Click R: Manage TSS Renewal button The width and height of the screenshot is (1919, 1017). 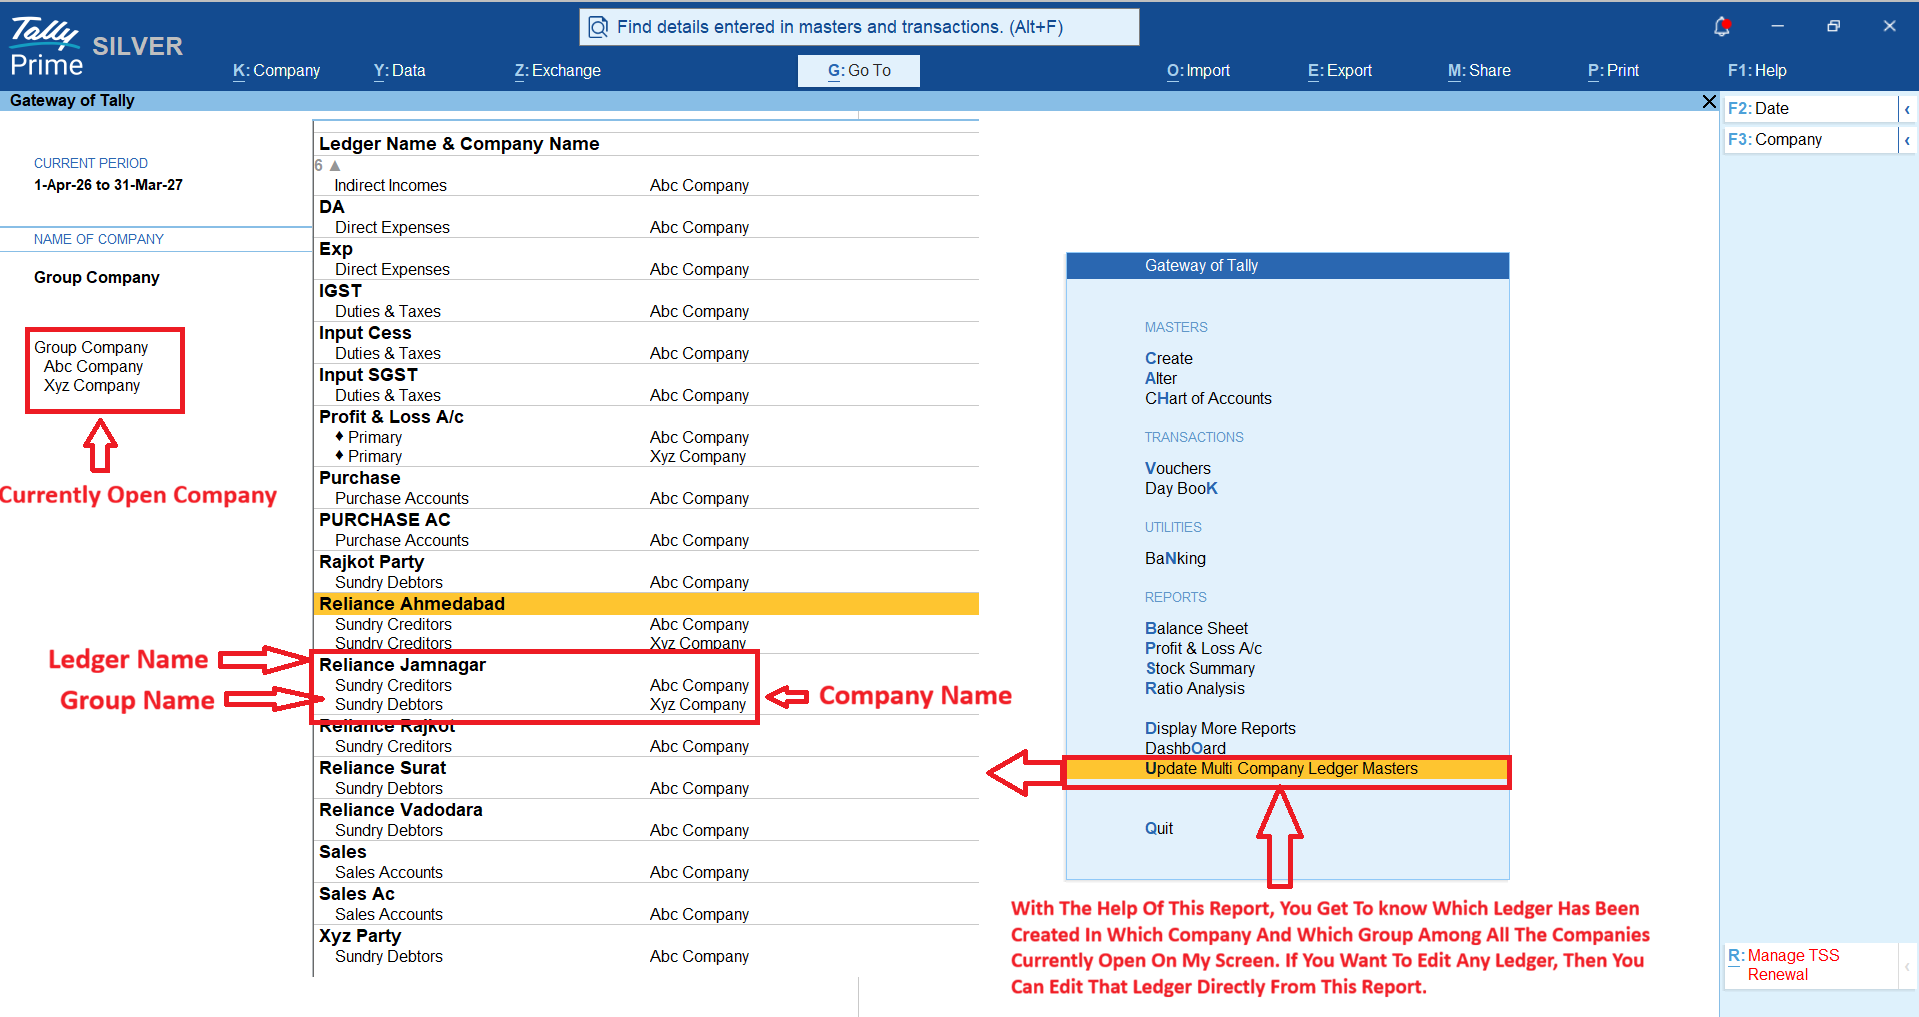click(x=1810, y=965)
